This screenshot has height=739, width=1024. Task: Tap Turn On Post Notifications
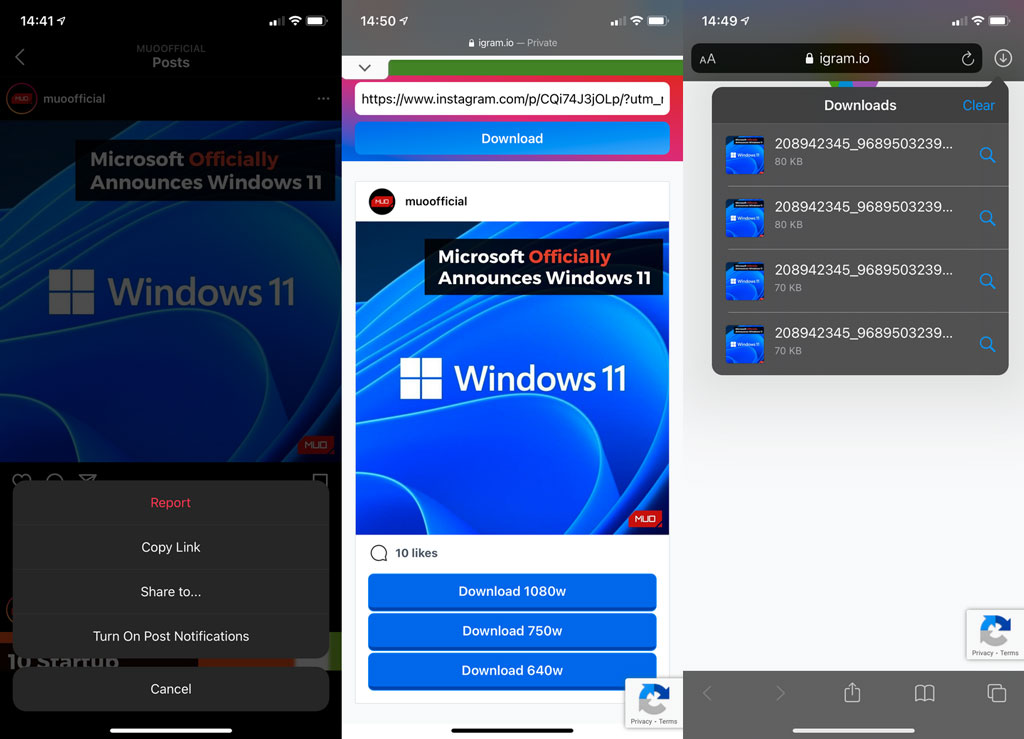pyautogui.click(x=171, y=636)
